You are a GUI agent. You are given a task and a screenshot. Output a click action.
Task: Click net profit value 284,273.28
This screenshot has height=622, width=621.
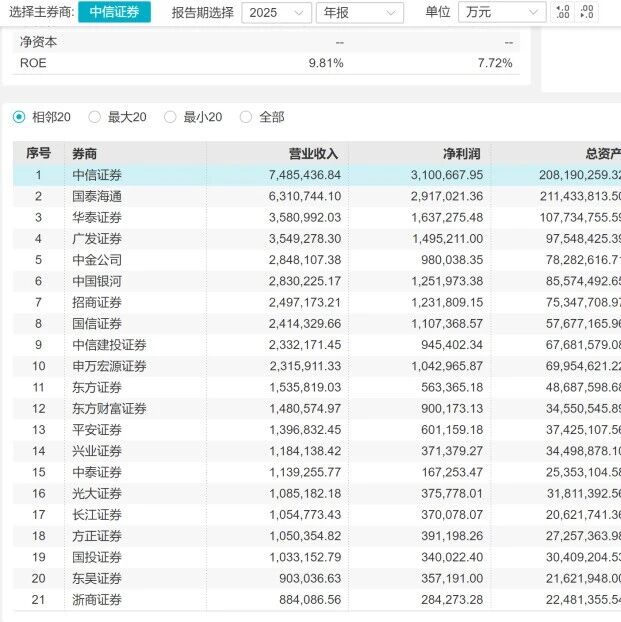(x=452, y=599)
